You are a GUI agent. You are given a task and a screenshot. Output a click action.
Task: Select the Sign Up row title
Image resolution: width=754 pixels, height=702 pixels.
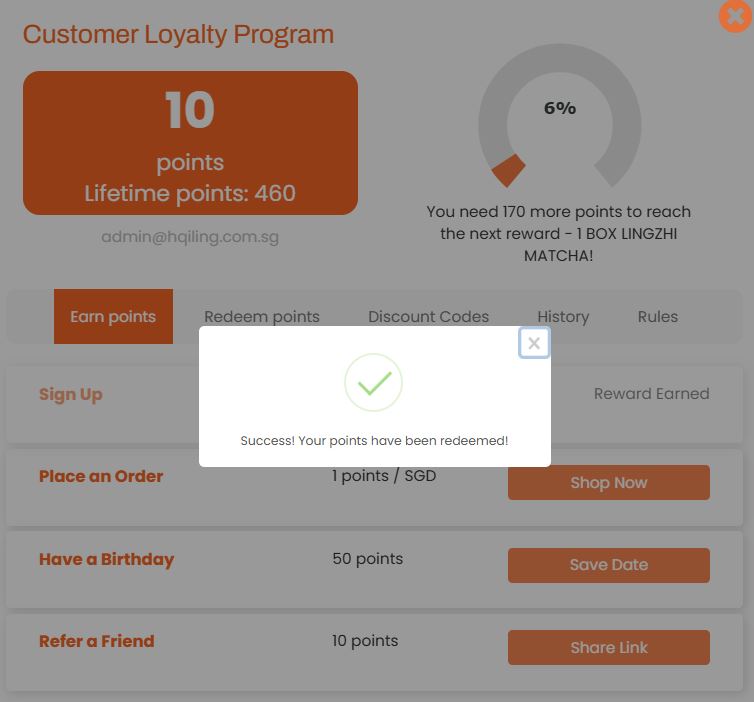71,394
